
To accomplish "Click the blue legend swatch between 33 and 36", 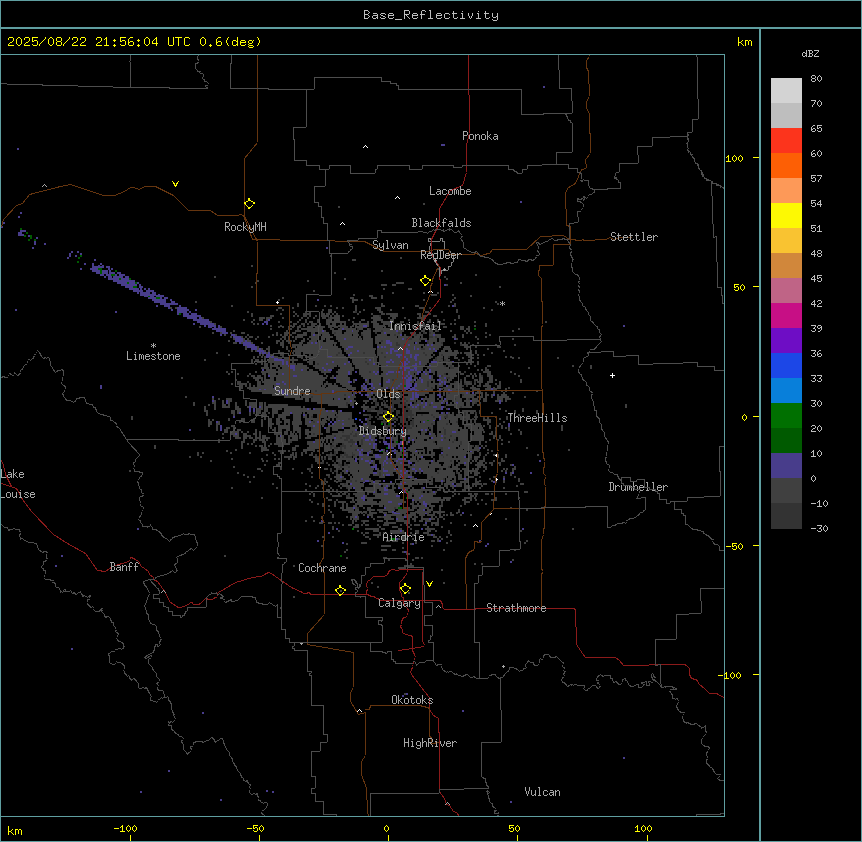I will [786, 366].
